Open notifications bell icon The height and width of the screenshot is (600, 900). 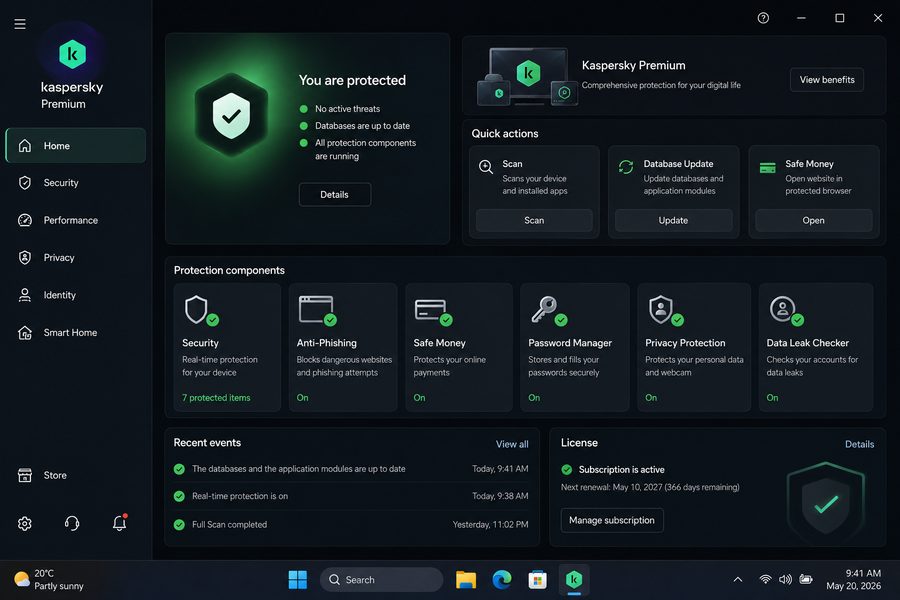point(119,522)
